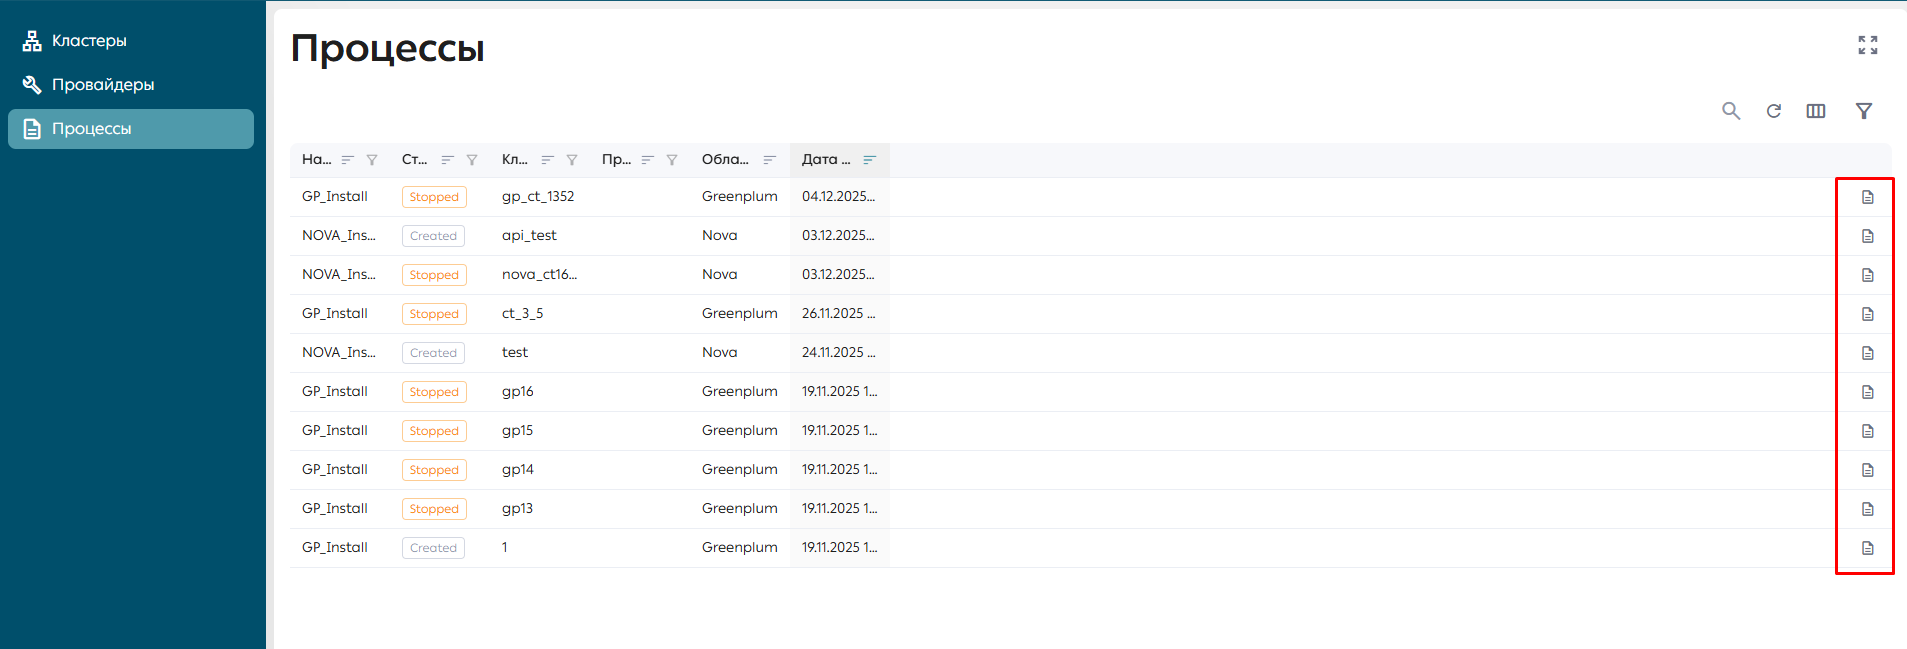The image size is (1907, 649).
Task: Open log document for nova_ct16 row
Action: 1867,275
